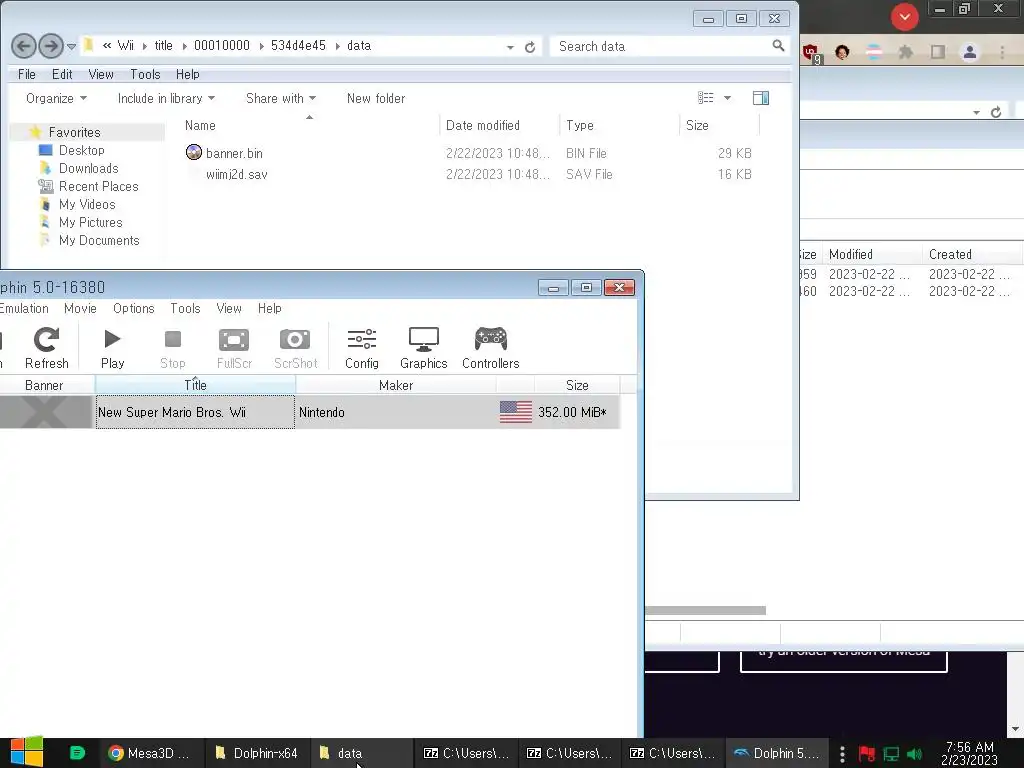Screen dimensions: 1024x768
Task: Refresh the Explorer address bar
Action: click(x=530, y=47)
